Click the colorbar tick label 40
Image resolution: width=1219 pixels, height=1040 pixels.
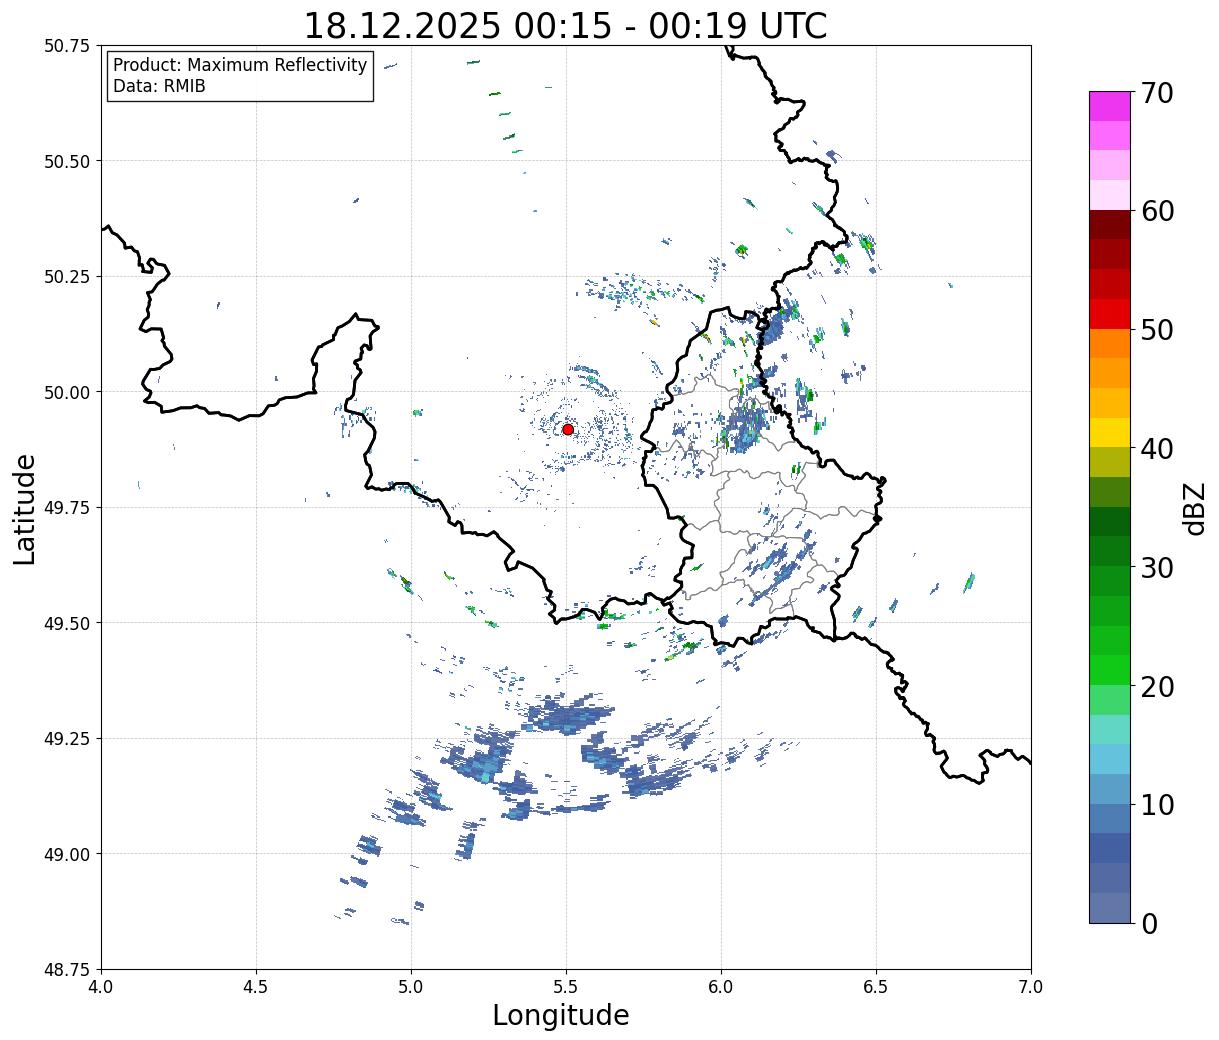[1156, 449]
